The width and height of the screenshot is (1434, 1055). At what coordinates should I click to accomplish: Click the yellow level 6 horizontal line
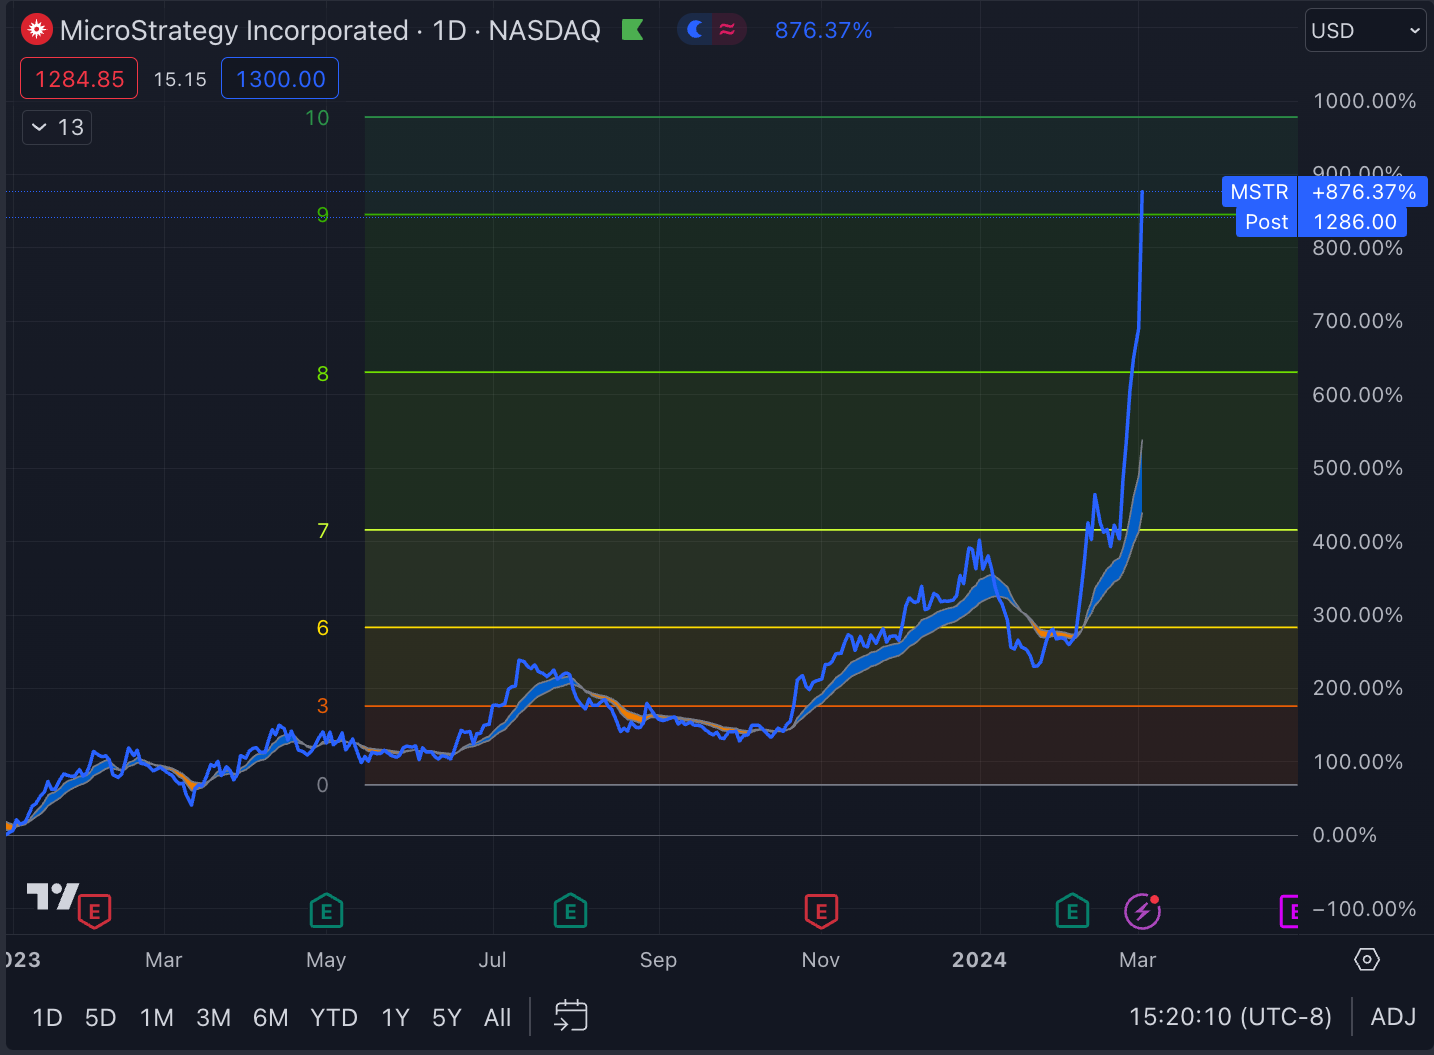tap(700, 628)
